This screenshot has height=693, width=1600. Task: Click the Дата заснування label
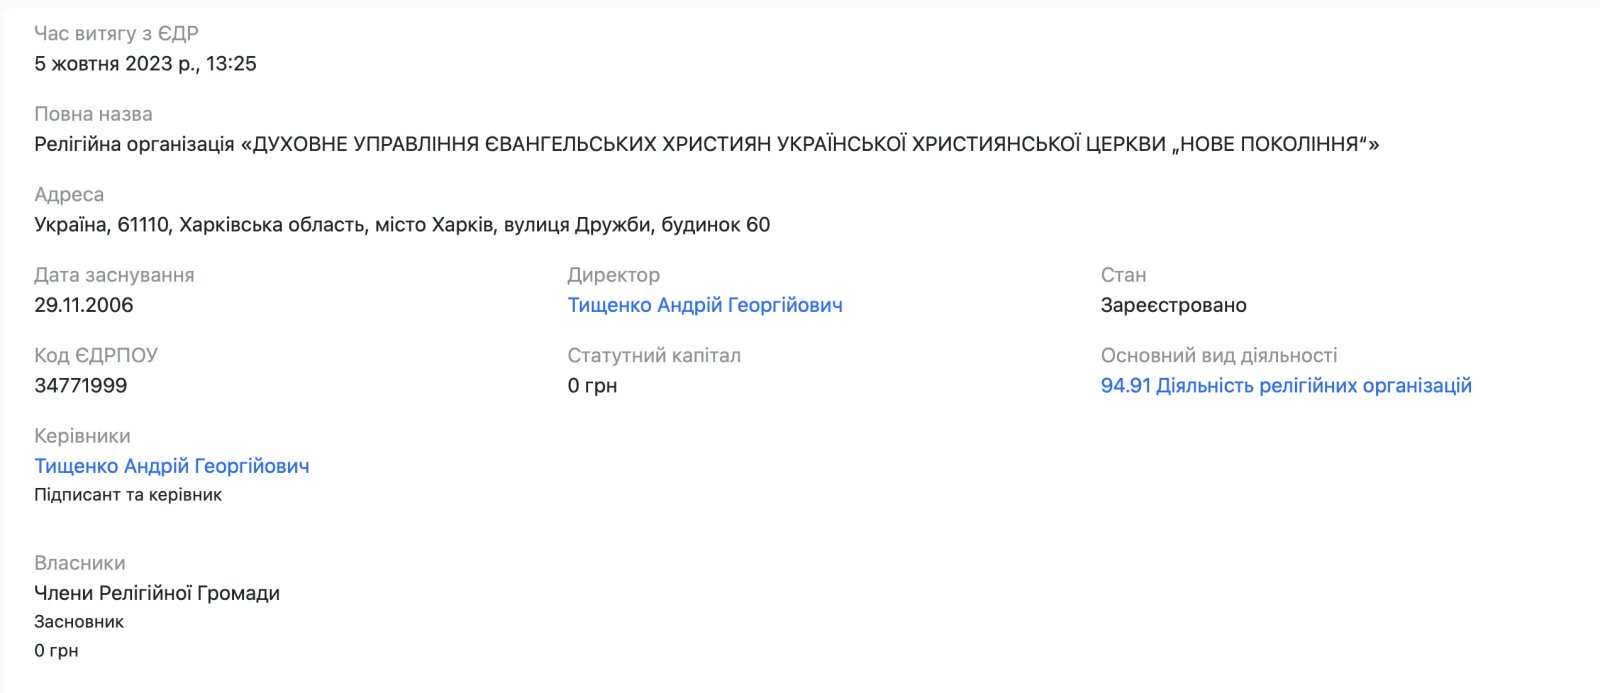click(x=114, y=275)
